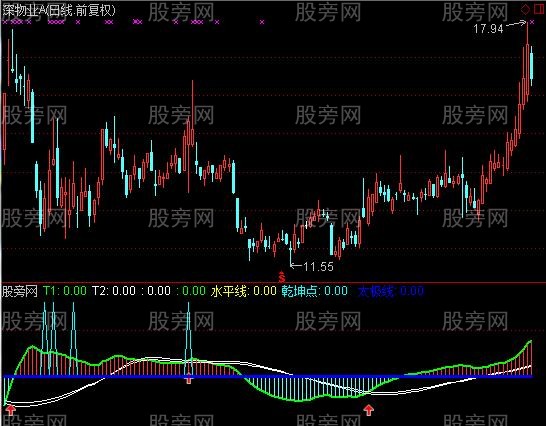Click the T1: 0.00 indicator value
The width and height of the screenshot is (546, 426).
click(65, 291)
